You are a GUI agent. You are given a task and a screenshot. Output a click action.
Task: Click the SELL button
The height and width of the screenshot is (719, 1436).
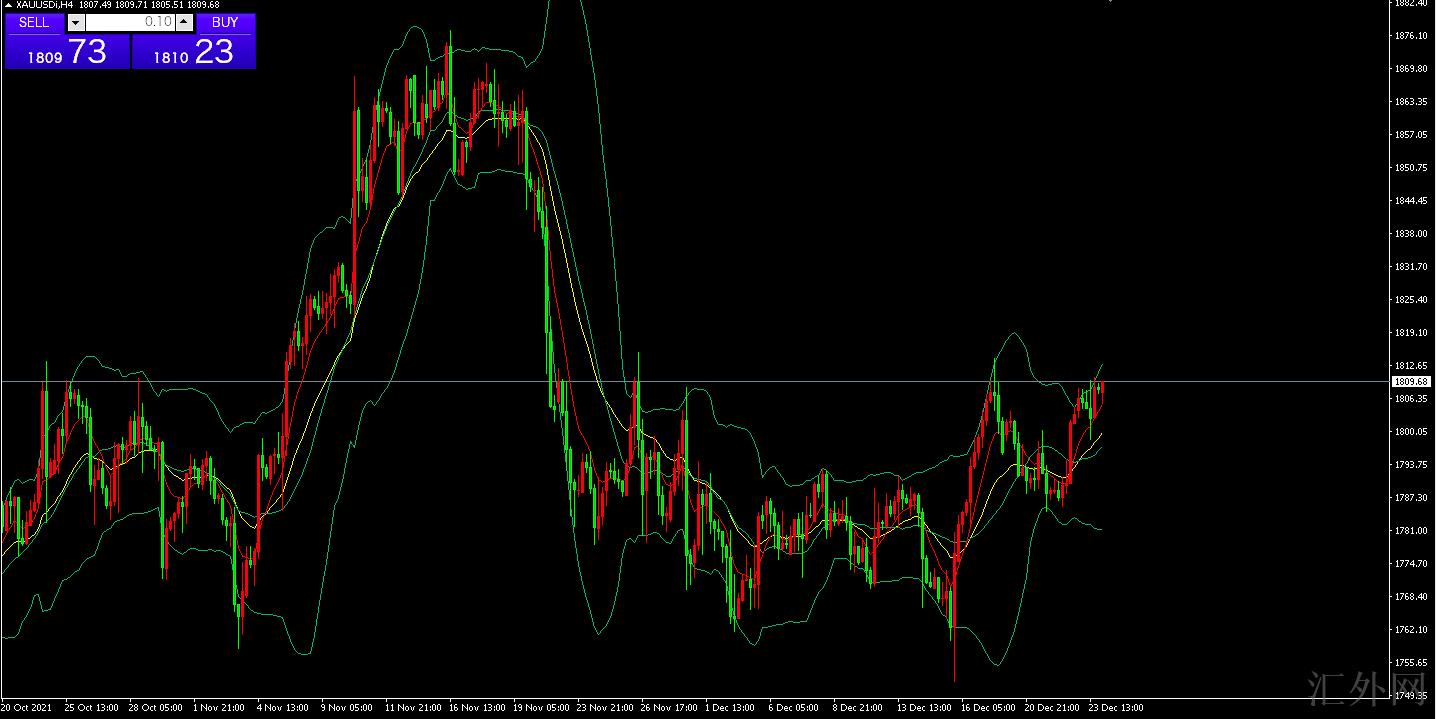34,22
